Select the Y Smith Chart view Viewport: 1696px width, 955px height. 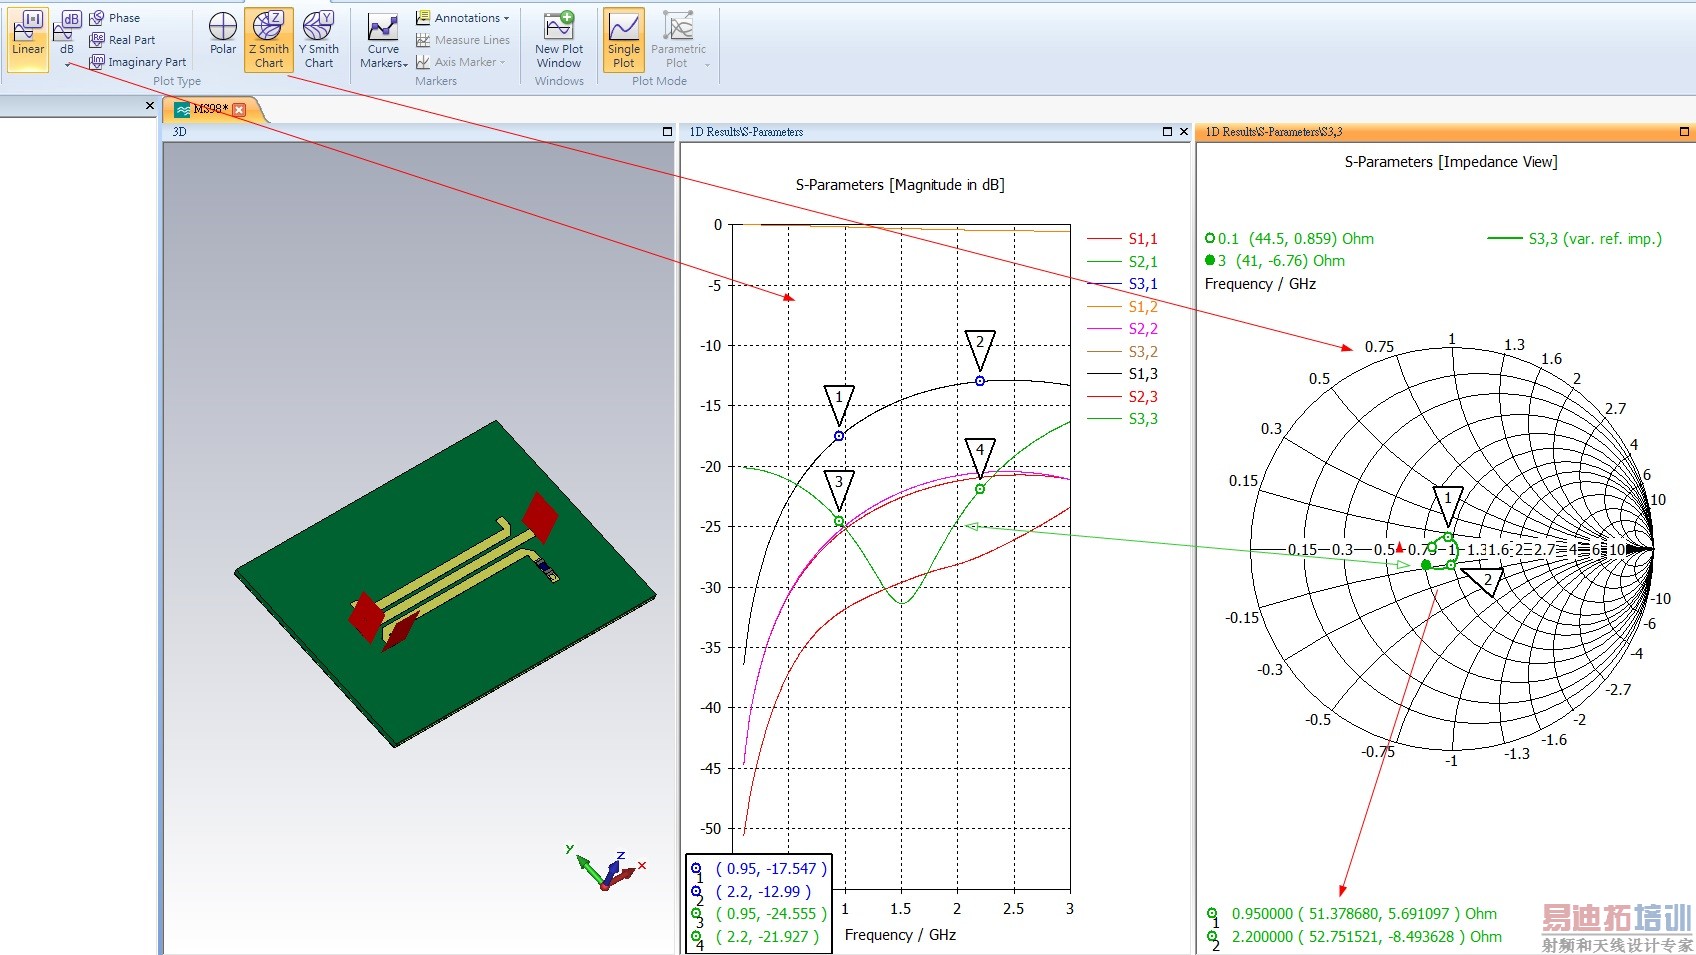point(319,40)
